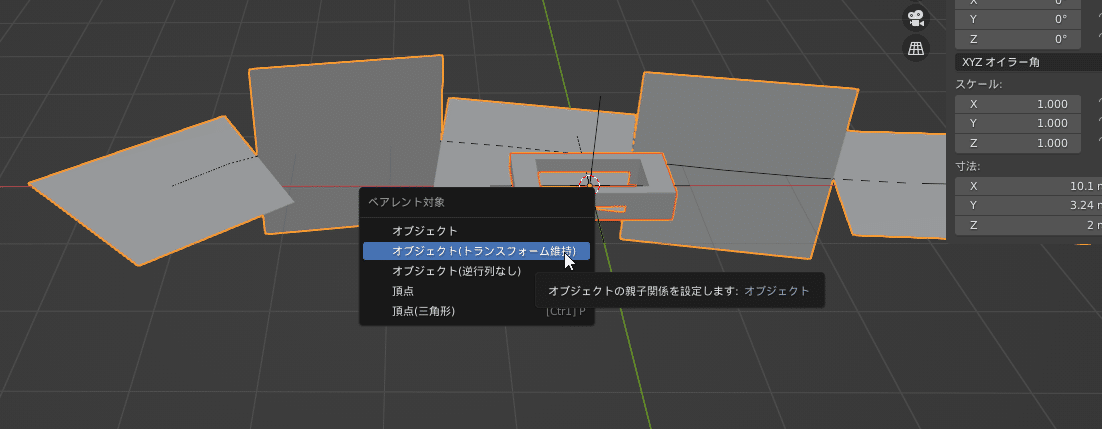
Task: Select 頂点 parent option
Action: point(477,290)
